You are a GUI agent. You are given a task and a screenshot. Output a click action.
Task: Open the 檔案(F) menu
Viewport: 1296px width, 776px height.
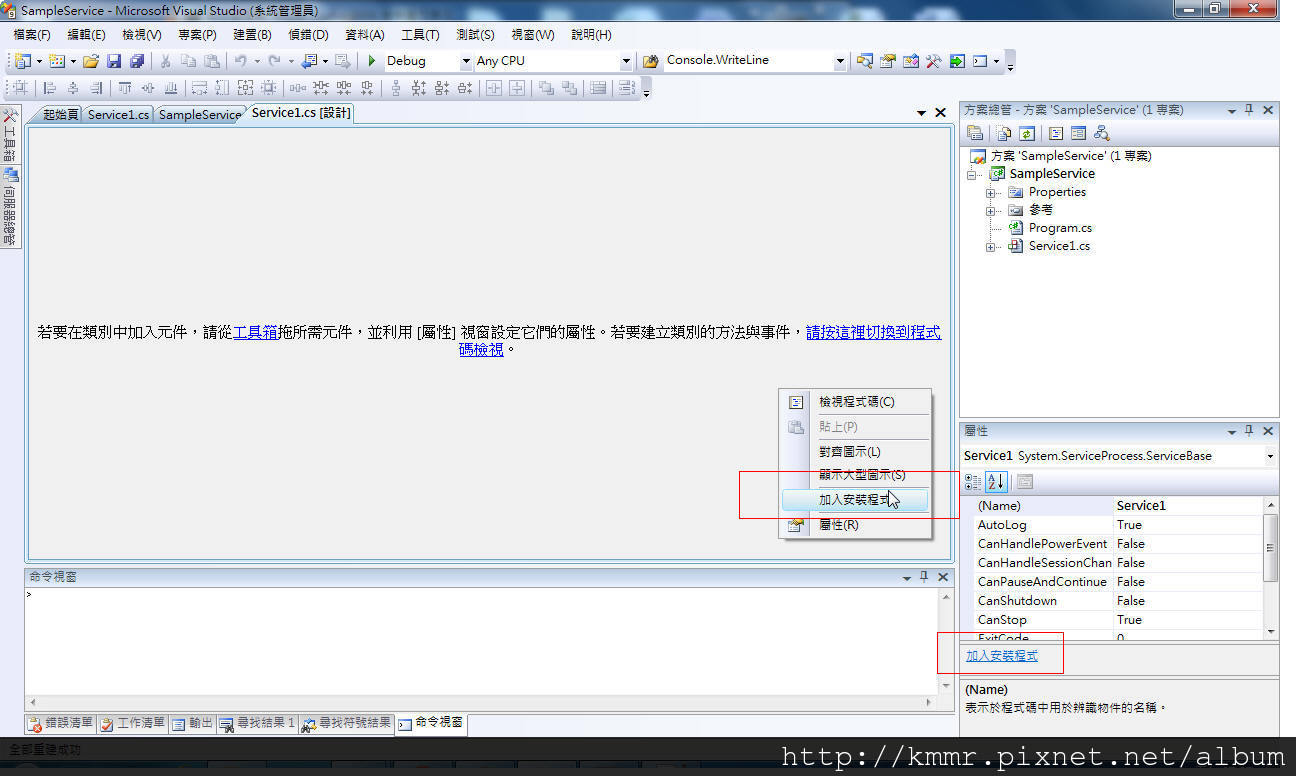[x=32, y=34]
